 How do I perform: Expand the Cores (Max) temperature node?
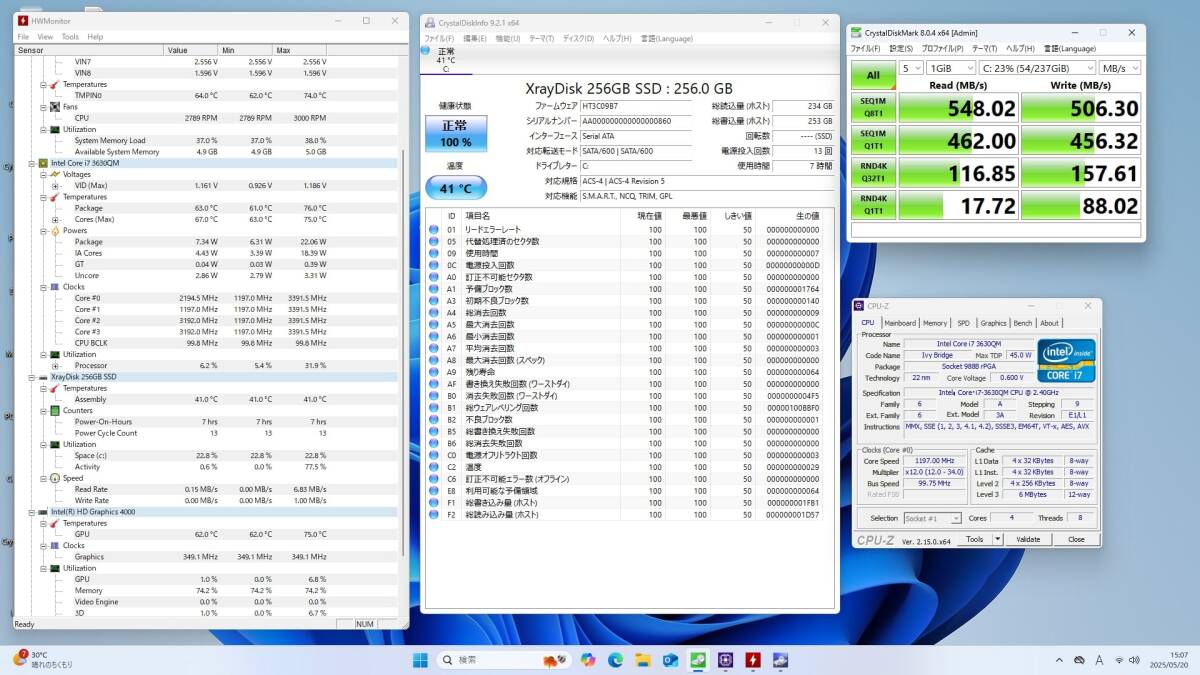(x=55, y=219)
